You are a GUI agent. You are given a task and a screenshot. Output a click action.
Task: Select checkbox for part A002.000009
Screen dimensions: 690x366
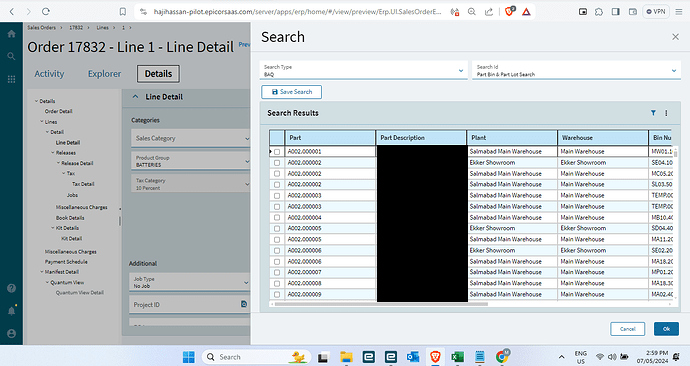[x=277, y=295]
